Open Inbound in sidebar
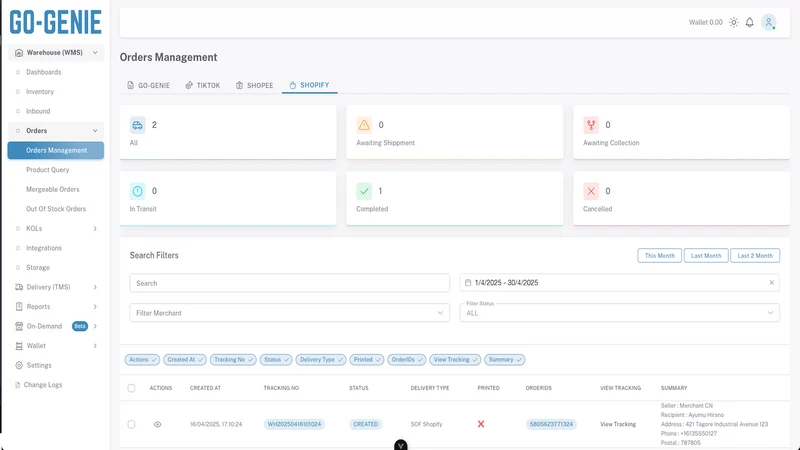This screenshot has height=450, width=800. pos(38,111)
